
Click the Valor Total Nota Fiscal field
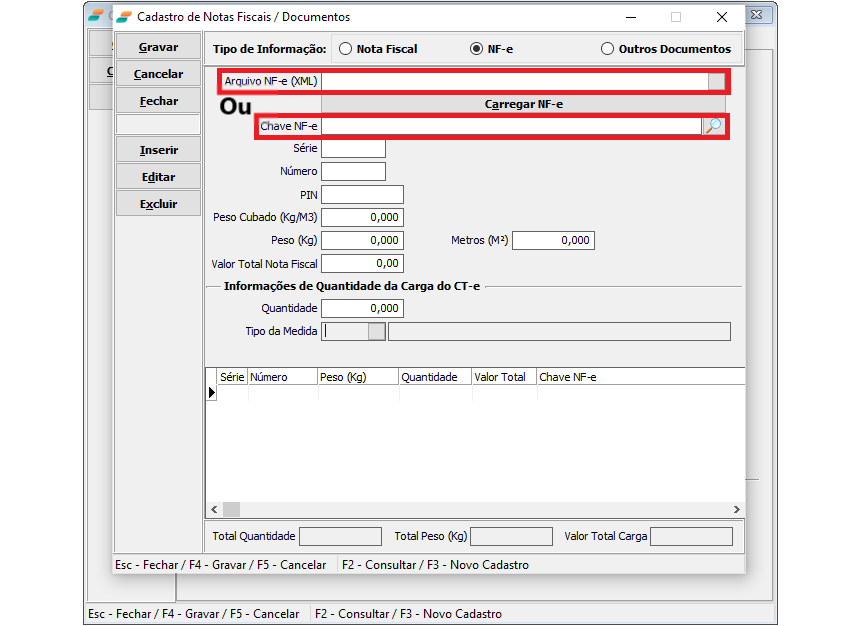362,264
